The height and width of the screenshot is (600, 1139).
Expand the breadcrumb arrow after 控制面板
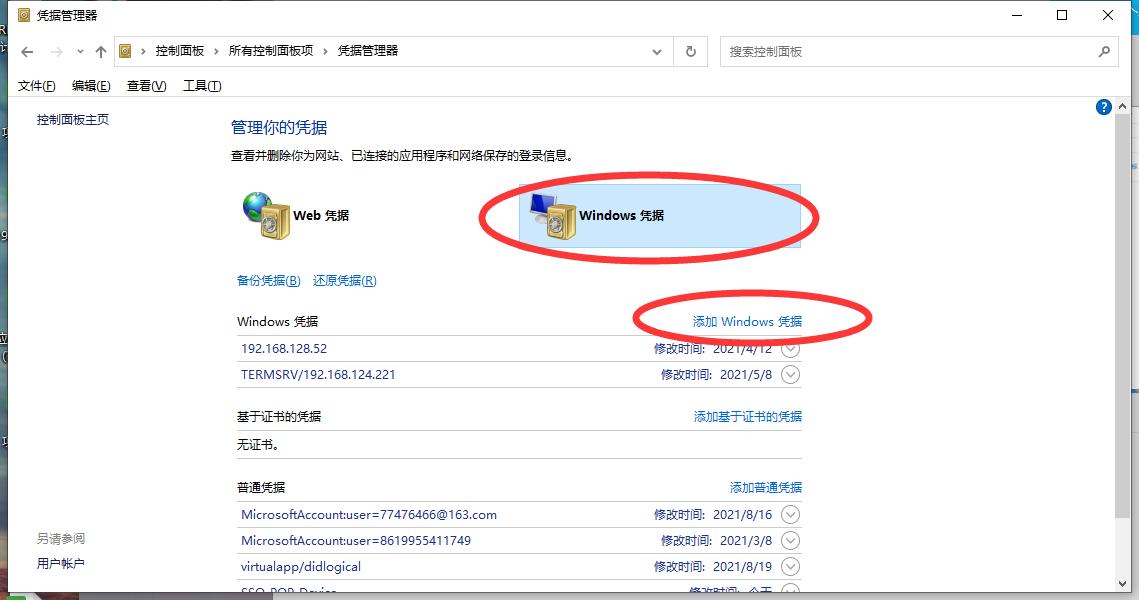coord(216,52)
